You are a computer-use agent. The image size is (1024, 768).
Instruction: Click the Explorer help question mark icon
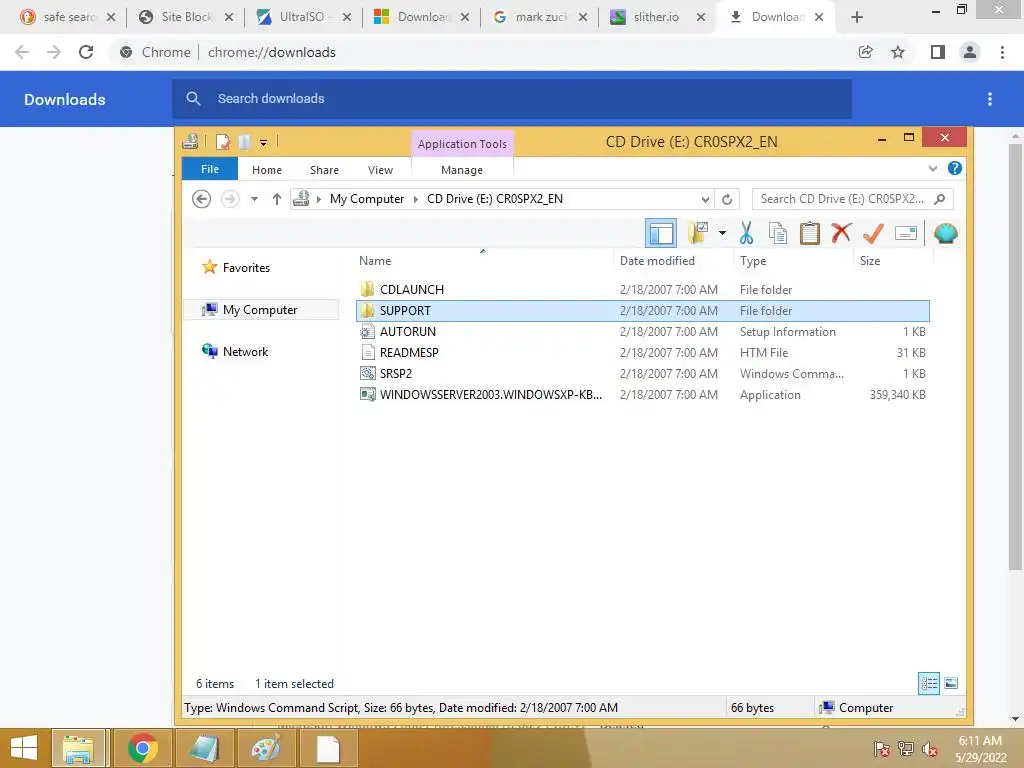click(955, 168)
